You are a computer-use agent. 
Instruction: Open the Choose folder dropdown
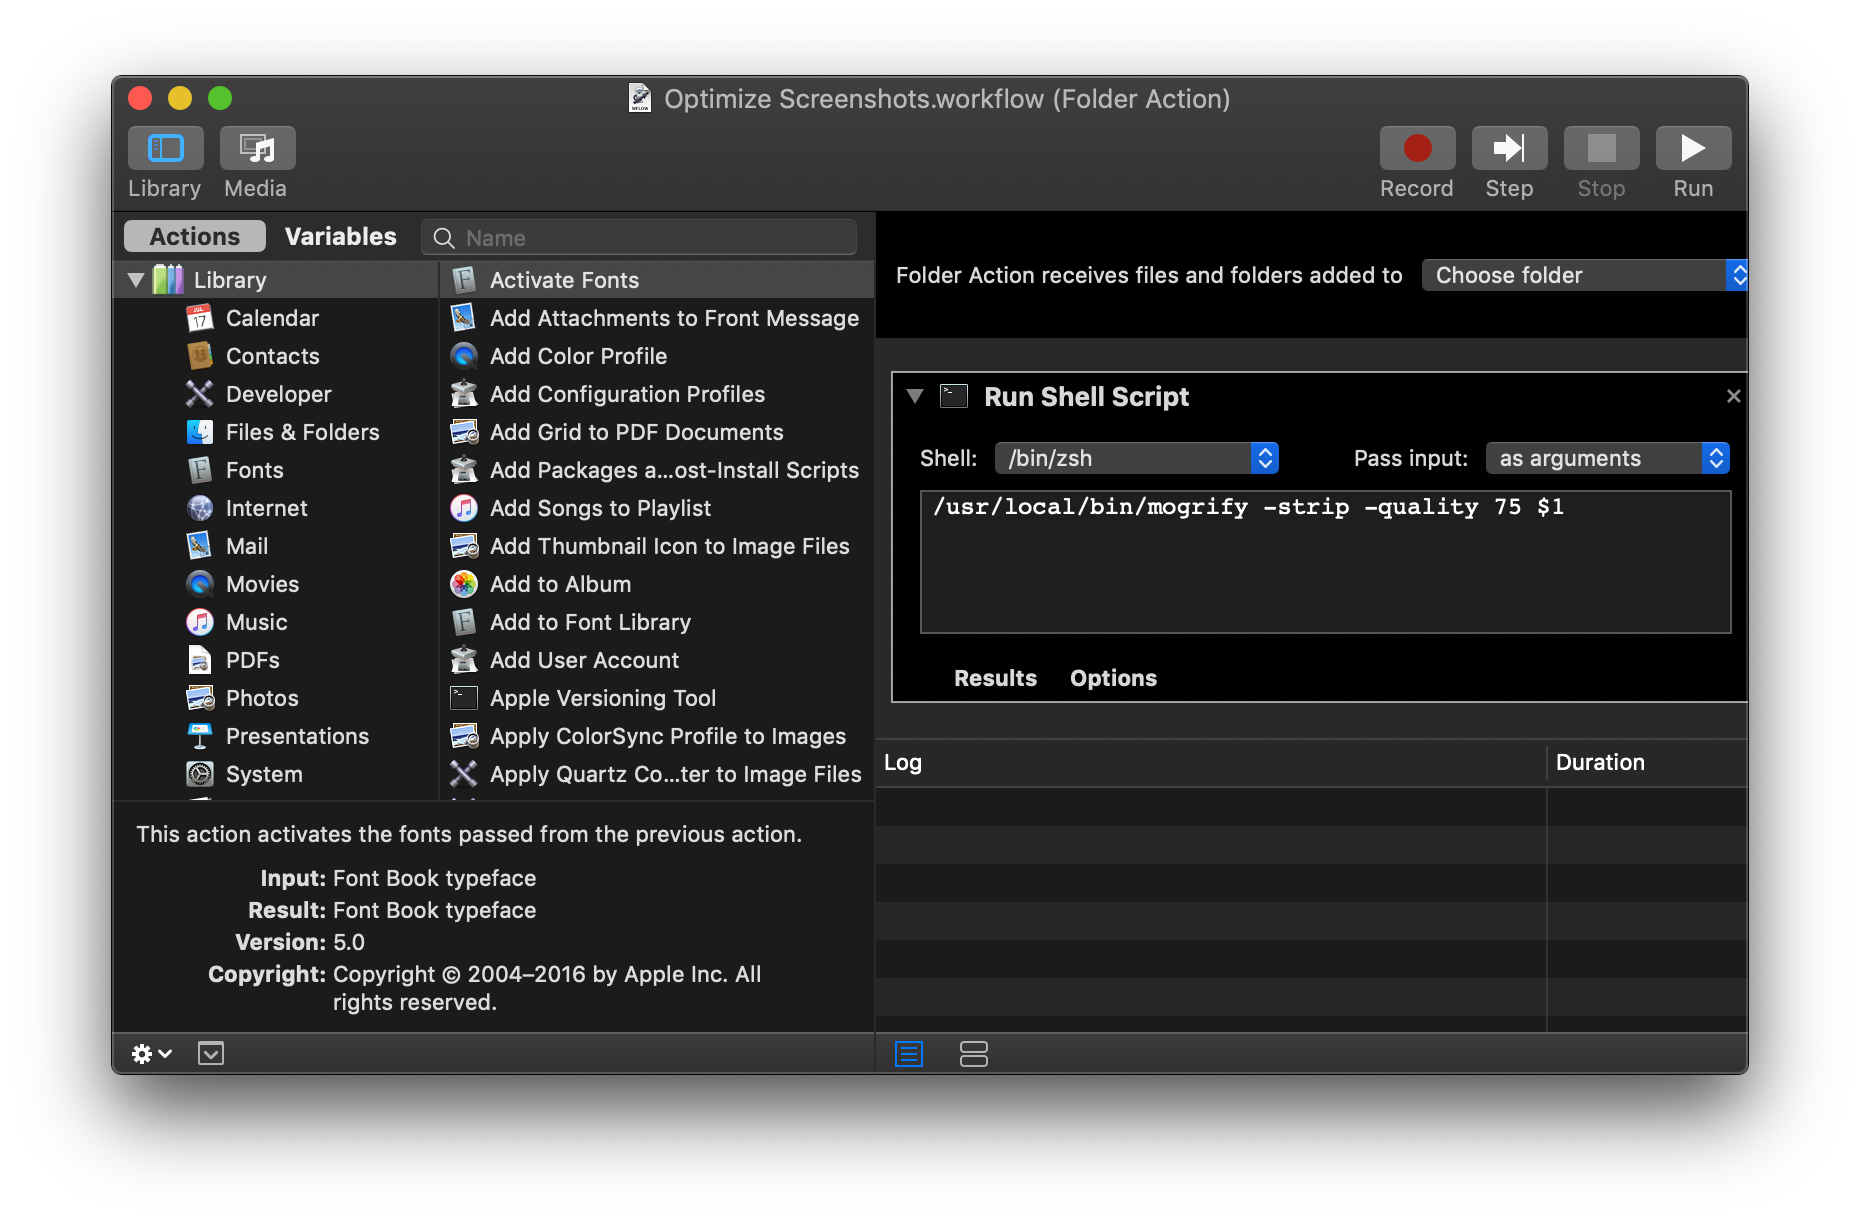(x=1584, y=275)
